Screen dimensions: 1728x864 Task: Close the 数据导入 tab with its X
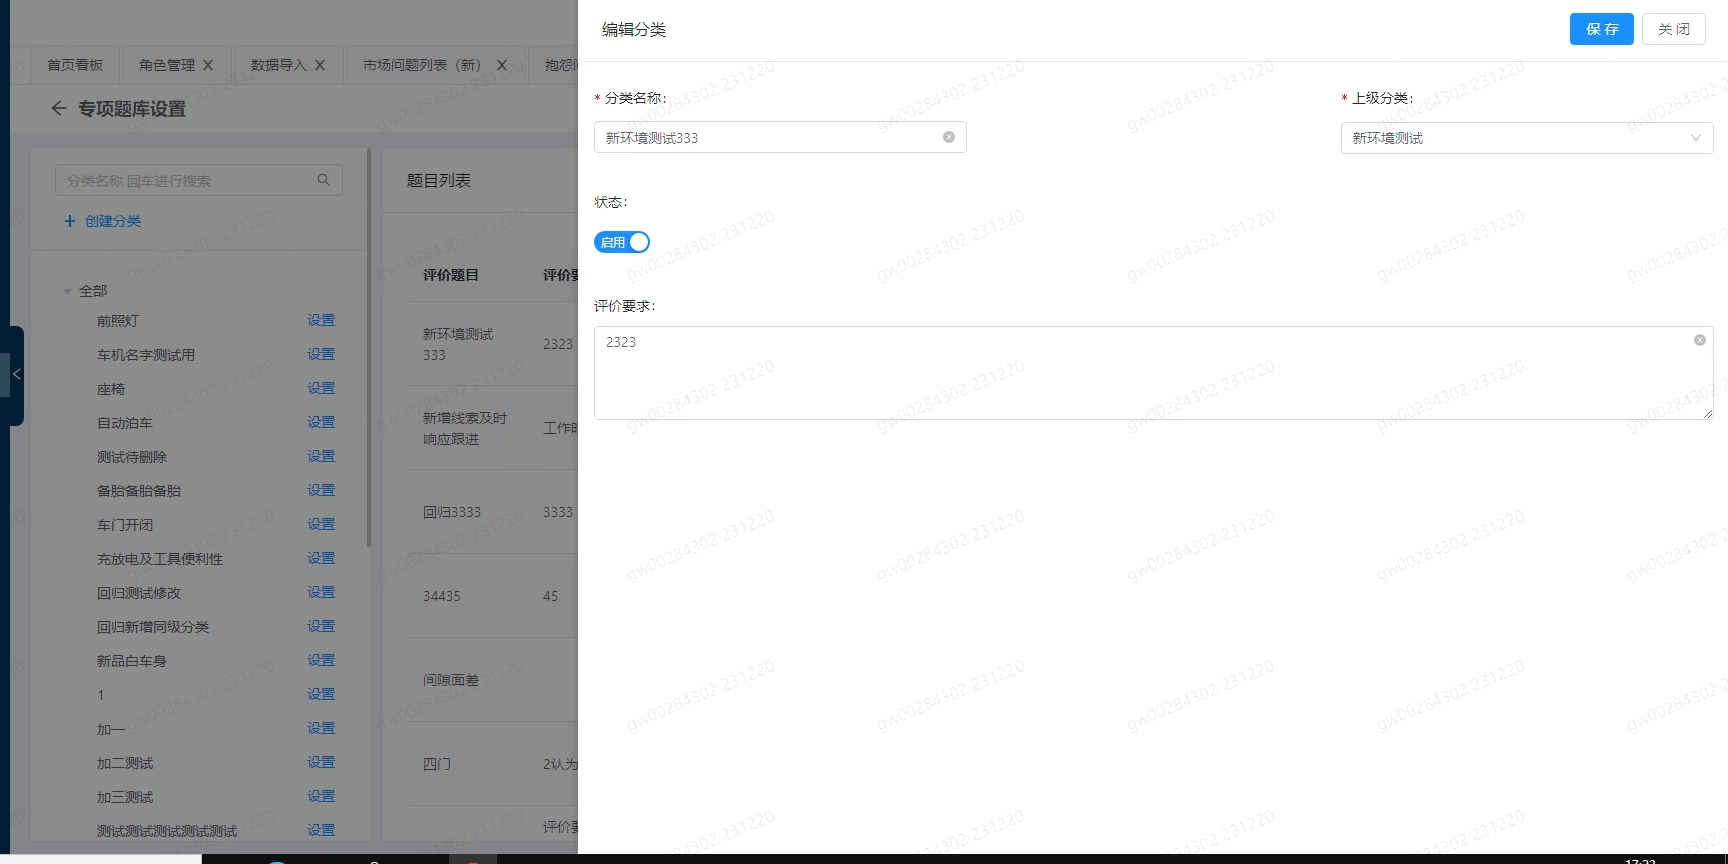click(x=320, y=65)
